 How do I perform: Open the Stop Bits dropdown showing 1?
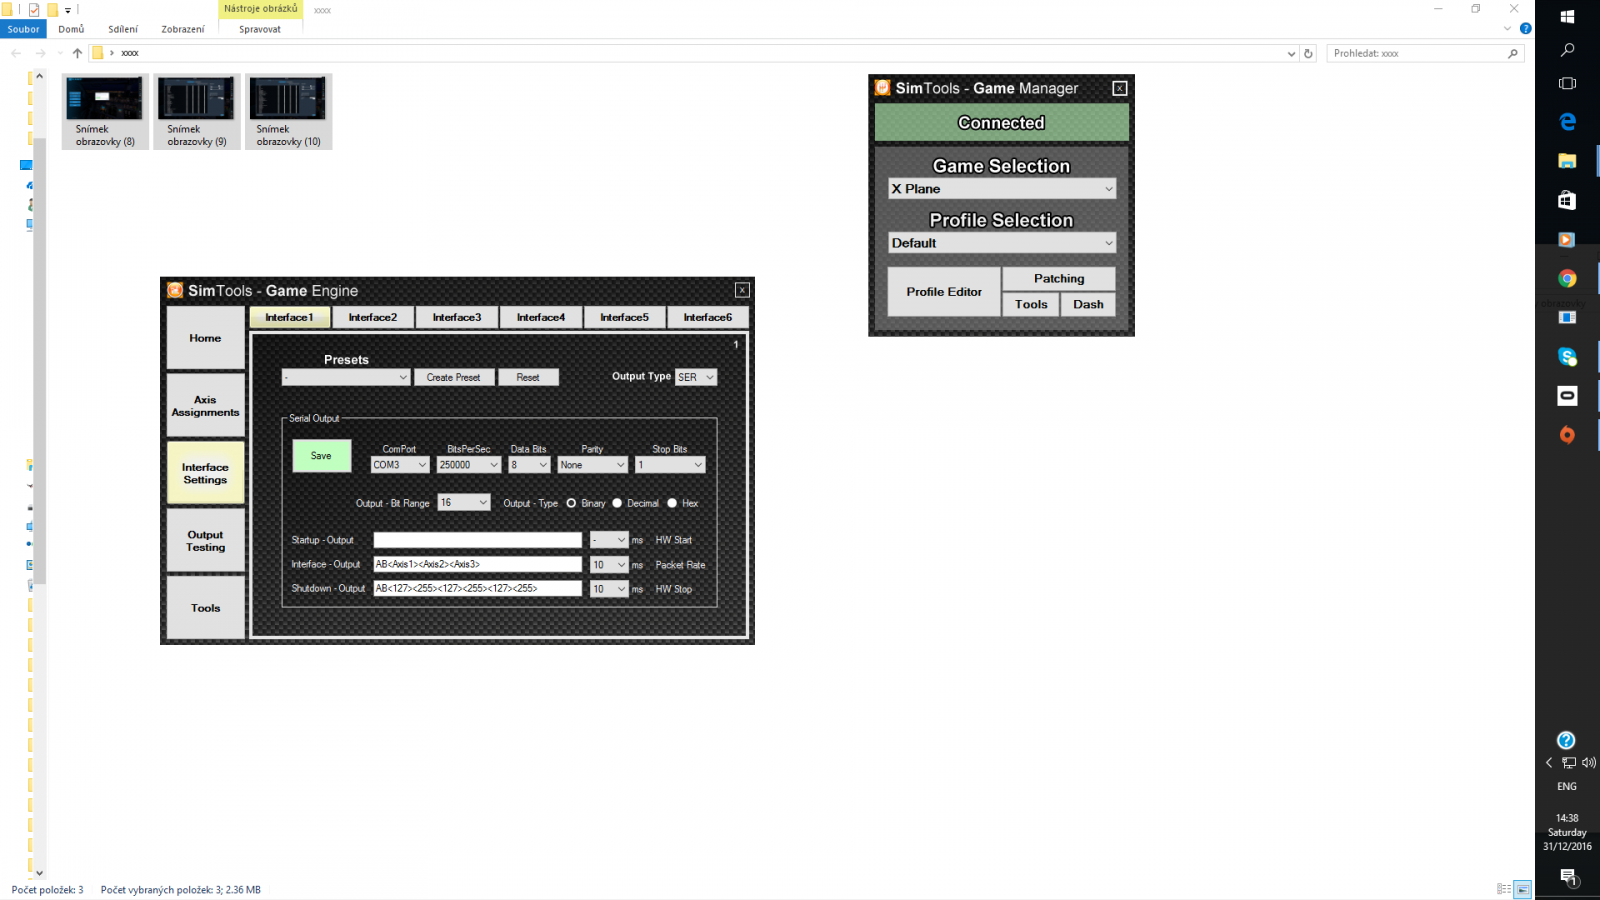(670, 465)
